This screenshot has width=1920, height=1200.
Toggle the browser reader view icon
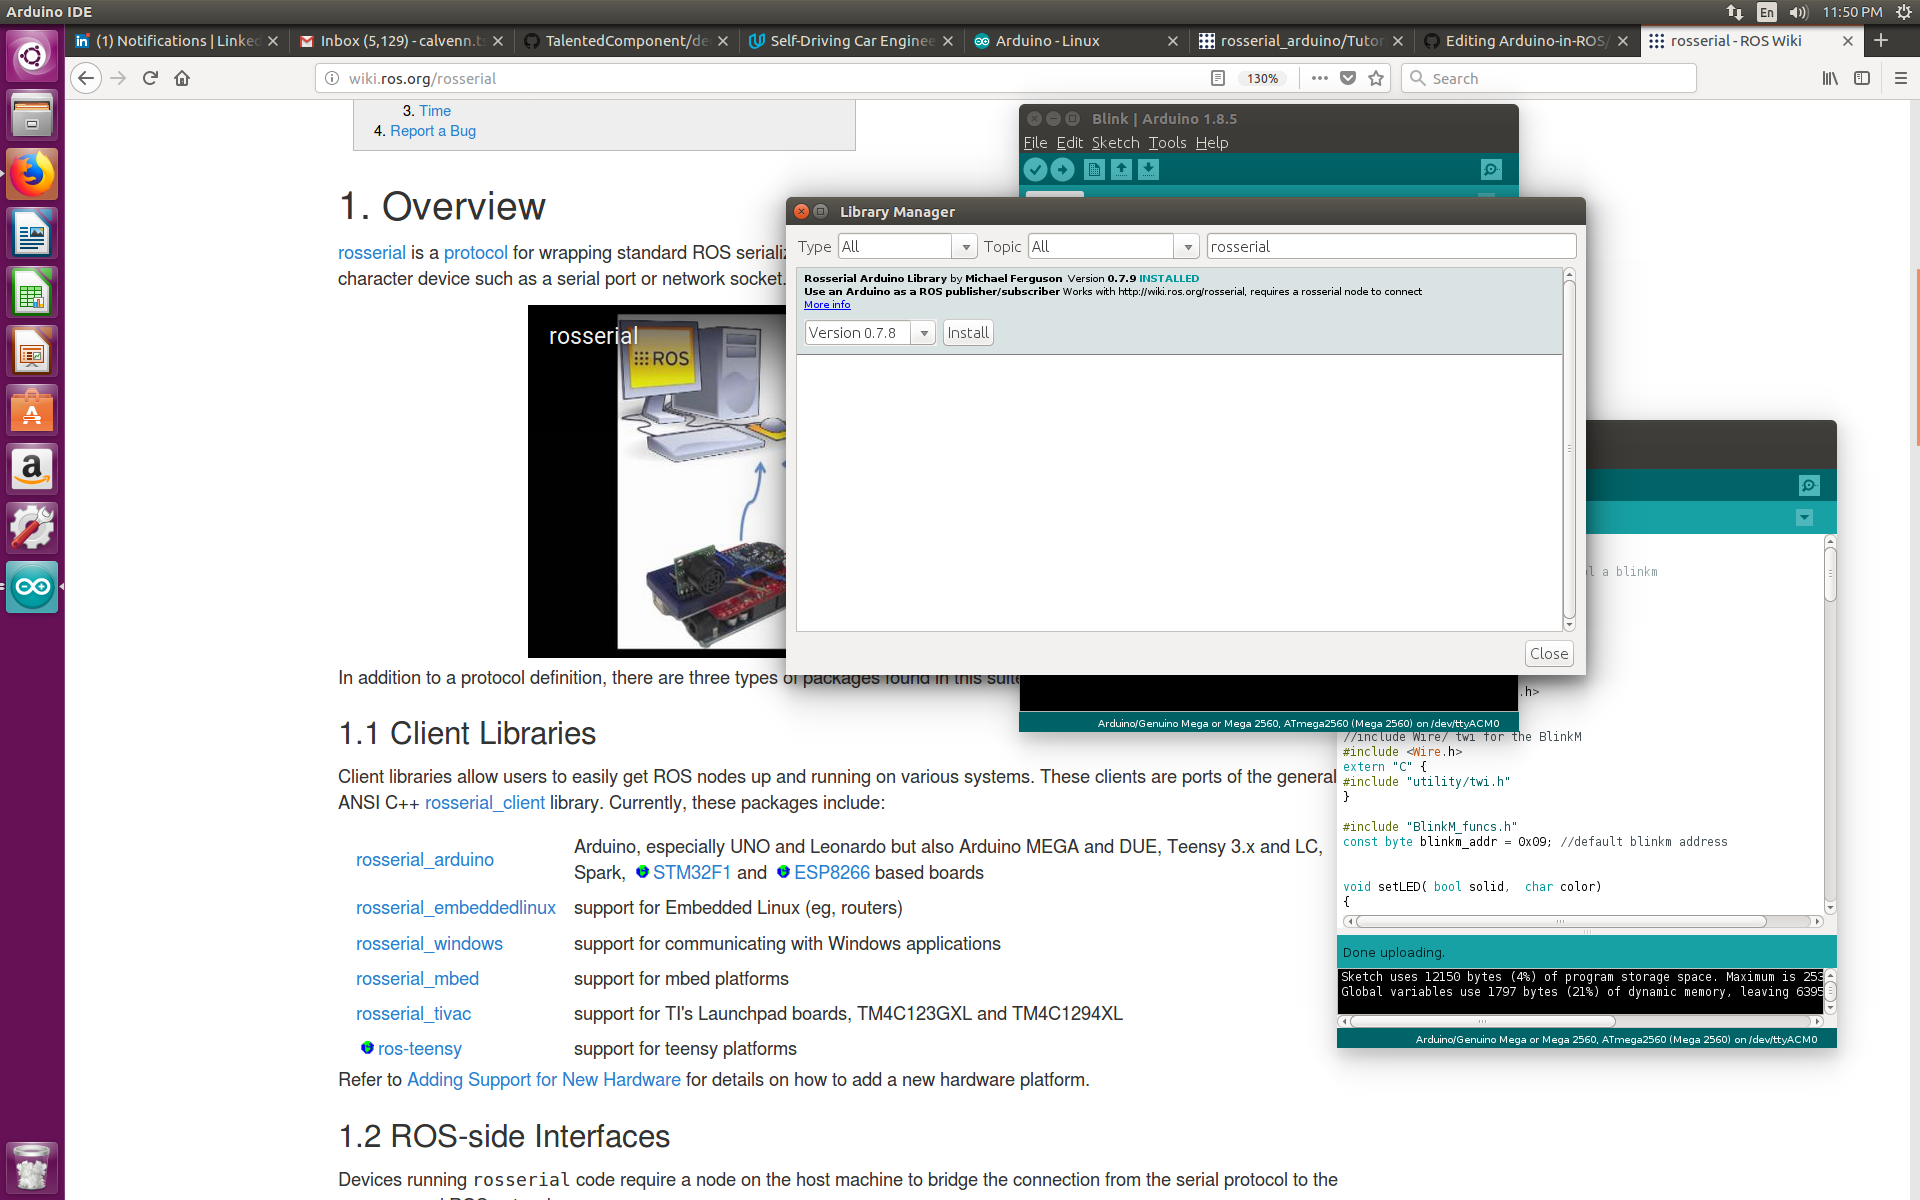coord(1217,78)
